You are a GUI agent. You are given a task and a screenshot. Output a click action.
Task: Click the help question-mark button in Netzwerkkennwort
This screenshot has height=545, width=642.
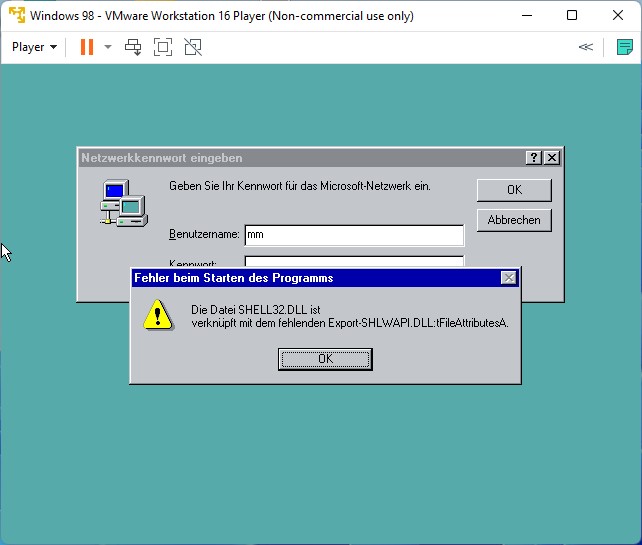coord(533,158)
